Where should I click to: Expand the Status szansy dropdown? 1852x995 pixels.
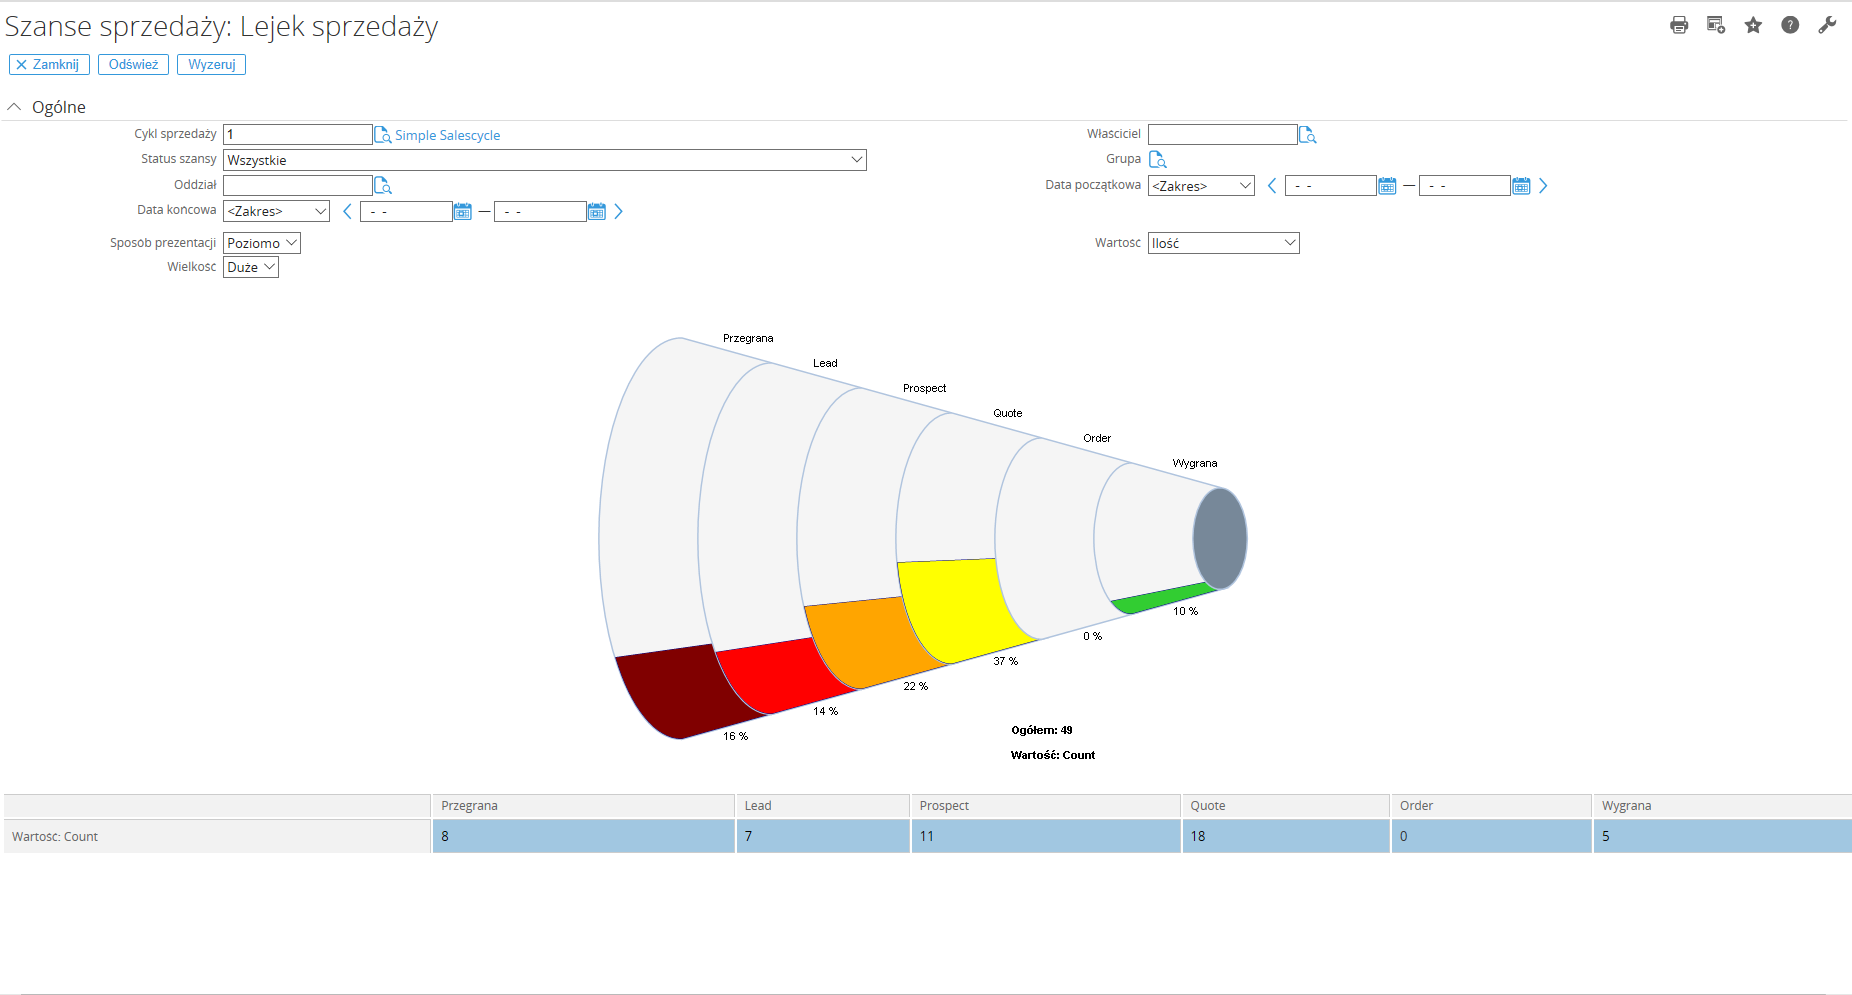[x=856, y=160]
